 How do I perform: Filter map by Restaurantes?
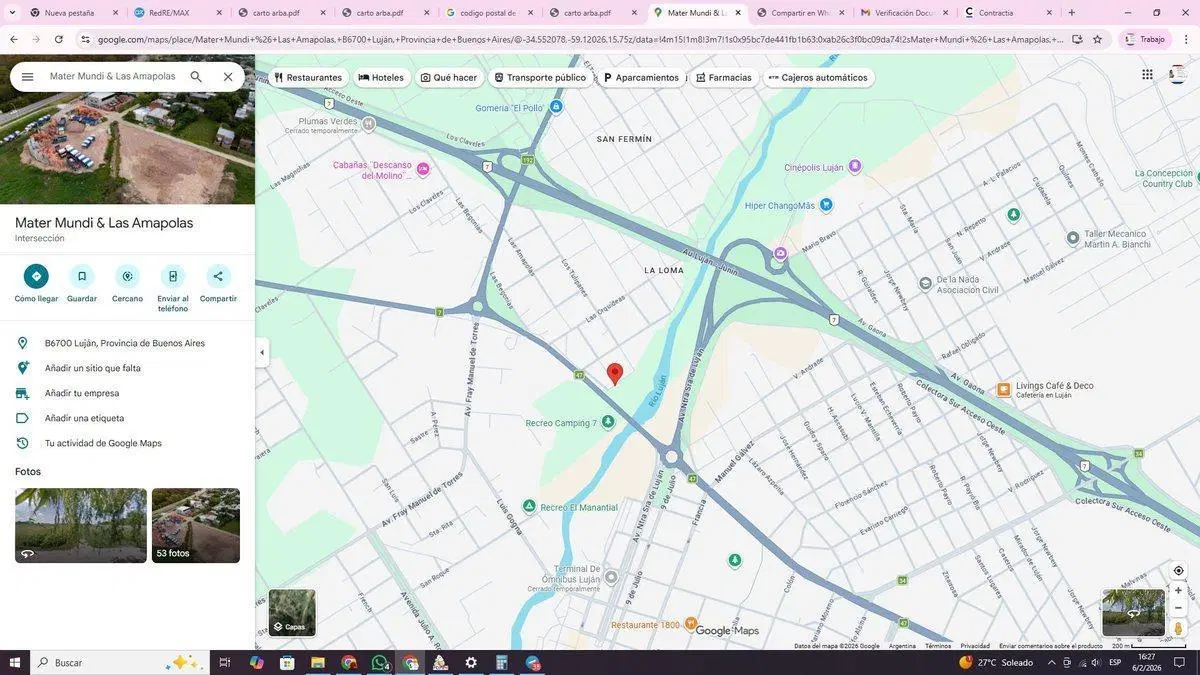308,77
